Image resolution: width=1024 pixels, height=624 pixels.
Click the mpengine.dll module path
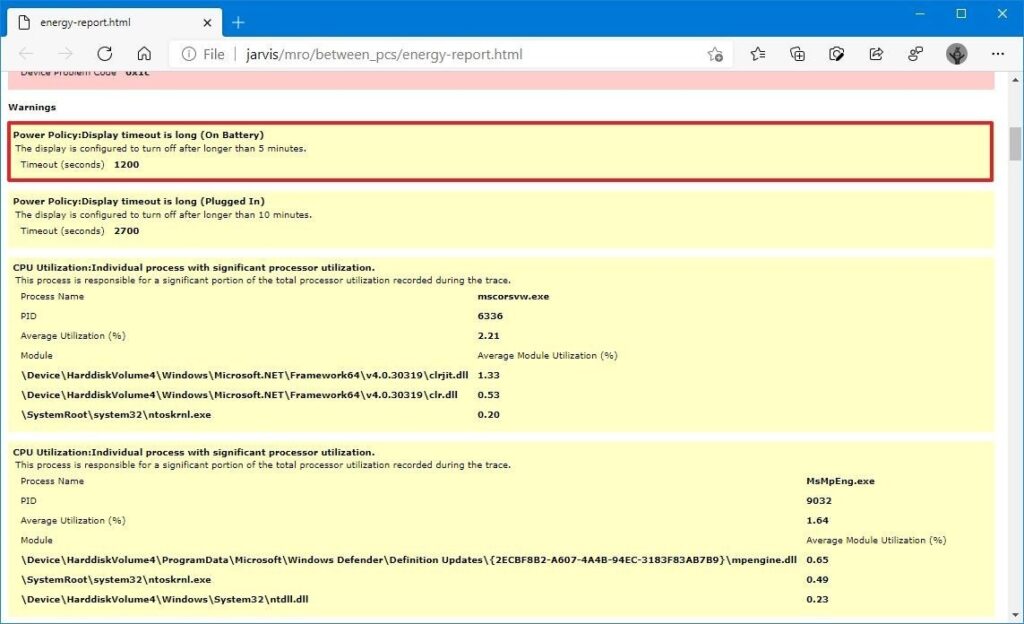pos(409,560)
